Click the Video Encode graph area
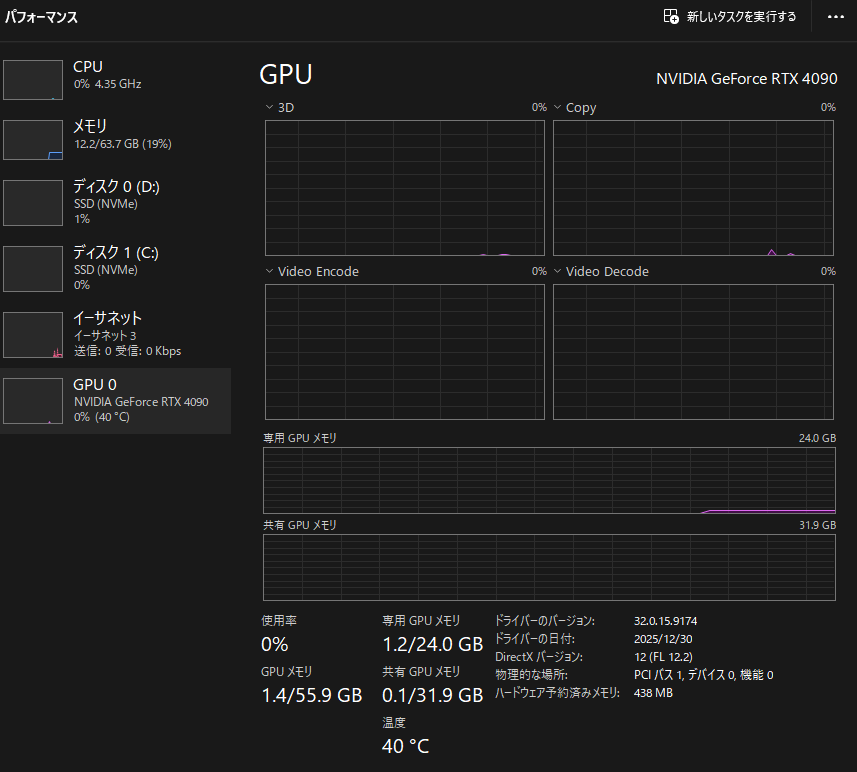Screen dimensions: 857x772 click(x=404, y=352)
